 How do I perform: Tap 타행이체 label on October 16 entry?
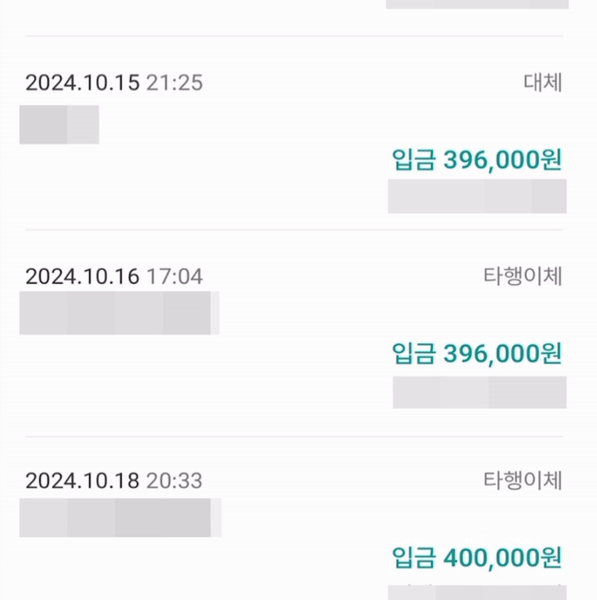tap(522, 276)
